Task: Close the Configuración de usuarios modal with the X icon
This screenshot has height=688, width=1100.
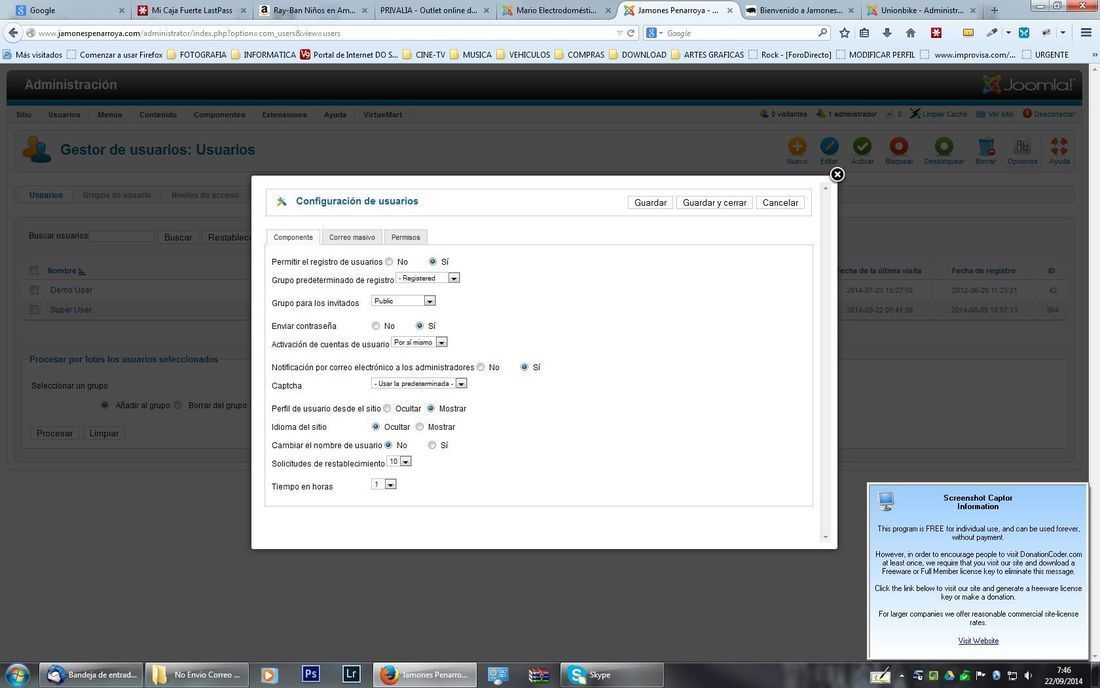Action: pos(837,174)
